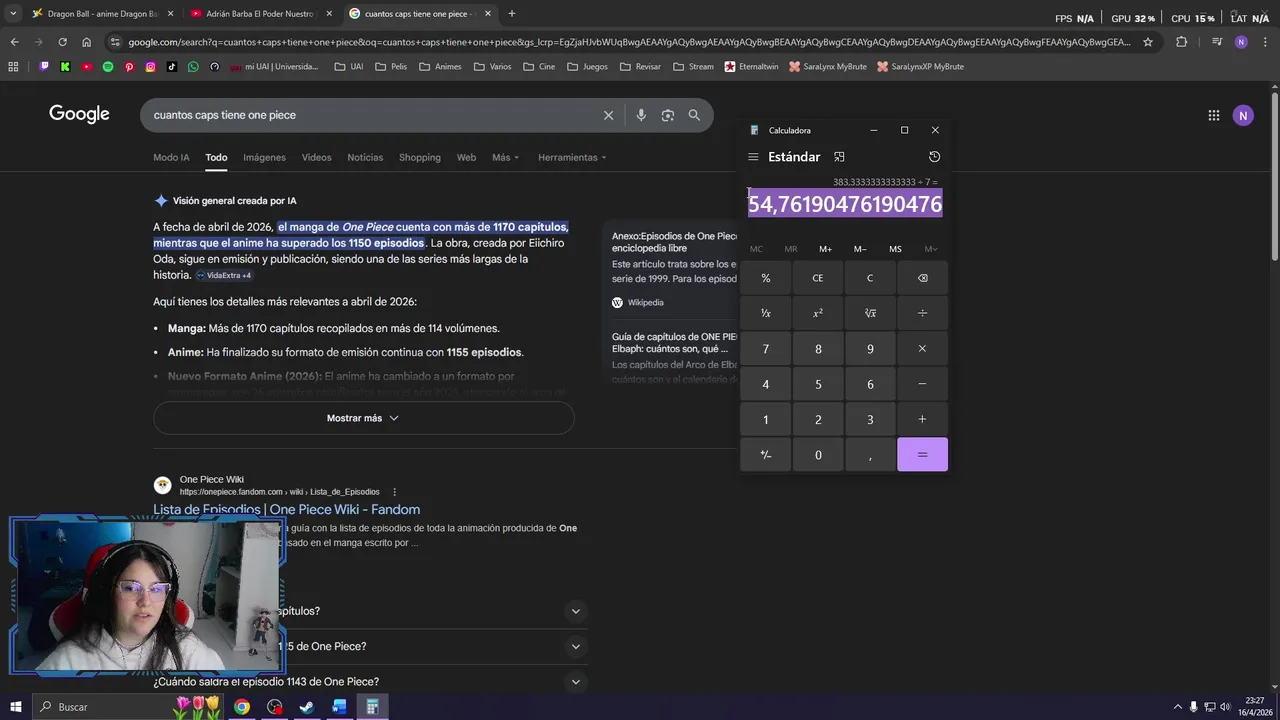Screen dimensions: 1280x720
Task: Clear the Google search box text
Action: click(x=608, y=115)
